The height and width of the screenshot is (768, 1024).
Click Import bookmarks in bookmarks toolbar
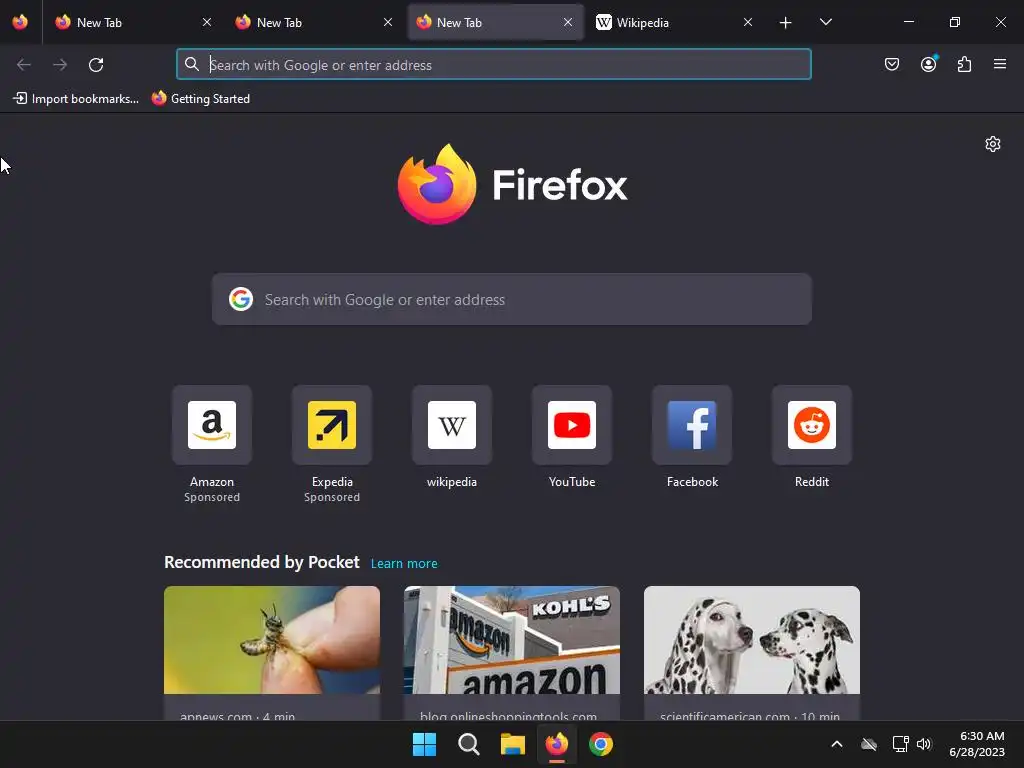point(76,99)
